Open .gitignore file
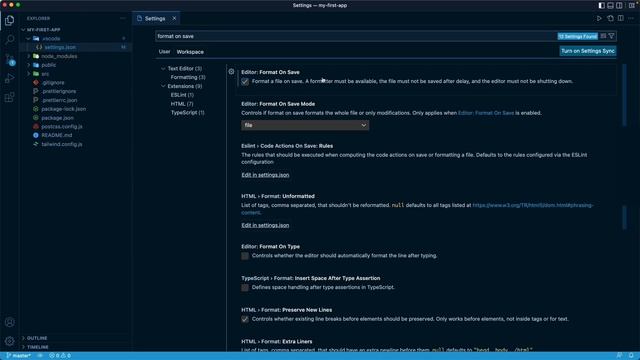The width and height of the screenshot is (640, 360). coord(53,83)
